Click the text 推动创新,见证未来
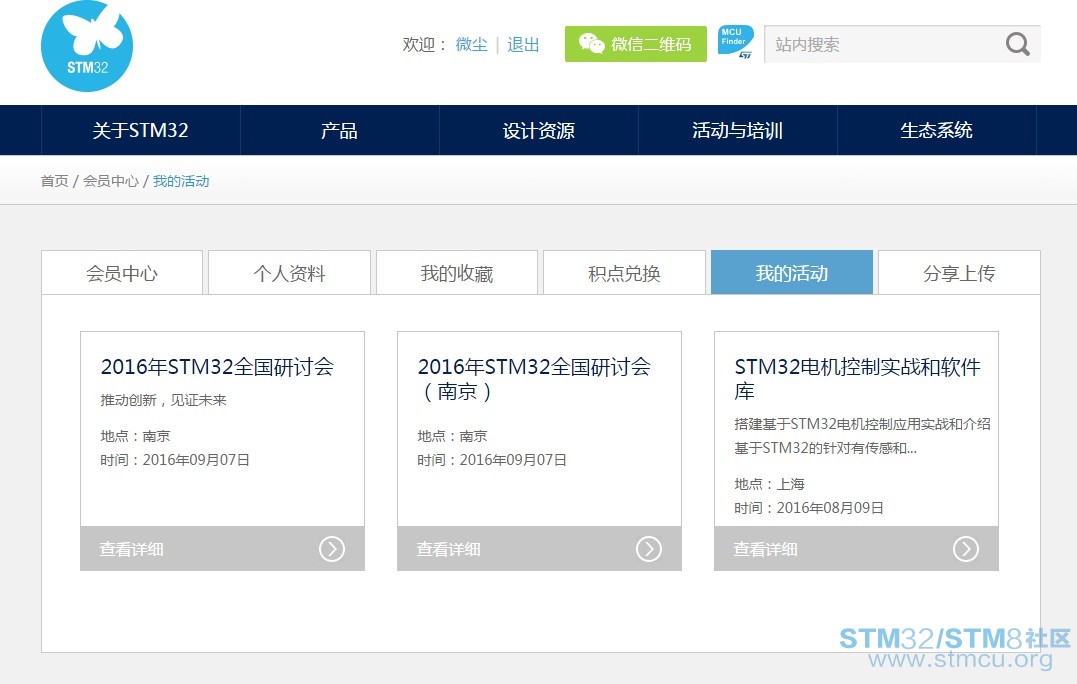Image resolution: width=1077 pixels, height=684 pixels. (x=163, y=400)
